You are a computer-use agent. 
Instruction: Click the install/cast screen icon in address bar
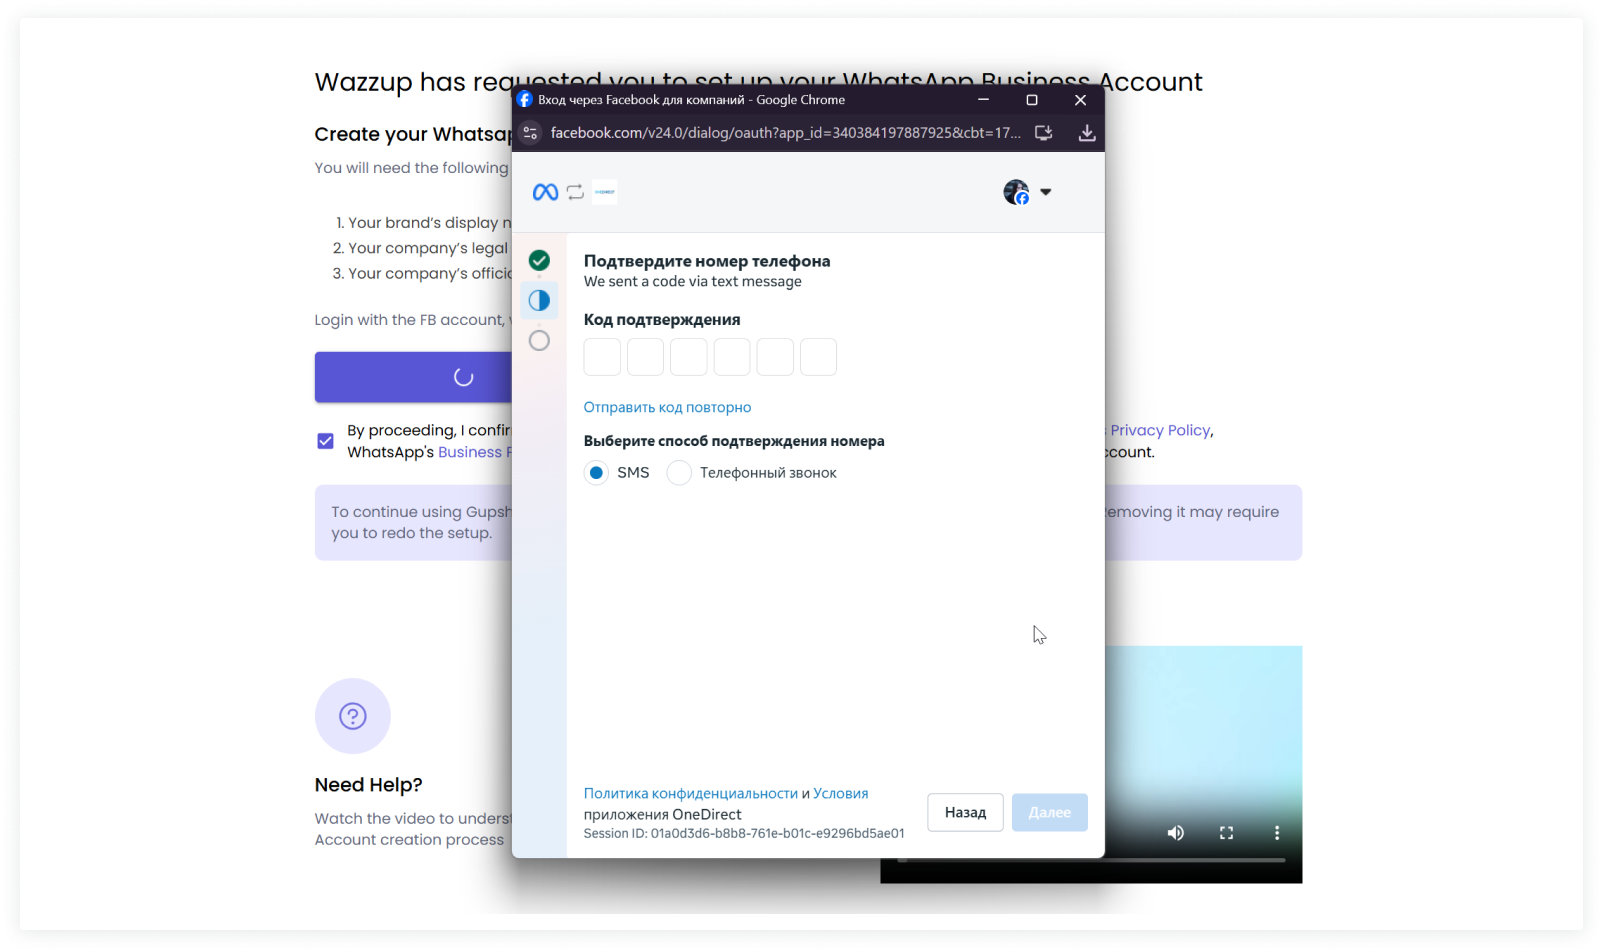click(x=1044, y=133)
